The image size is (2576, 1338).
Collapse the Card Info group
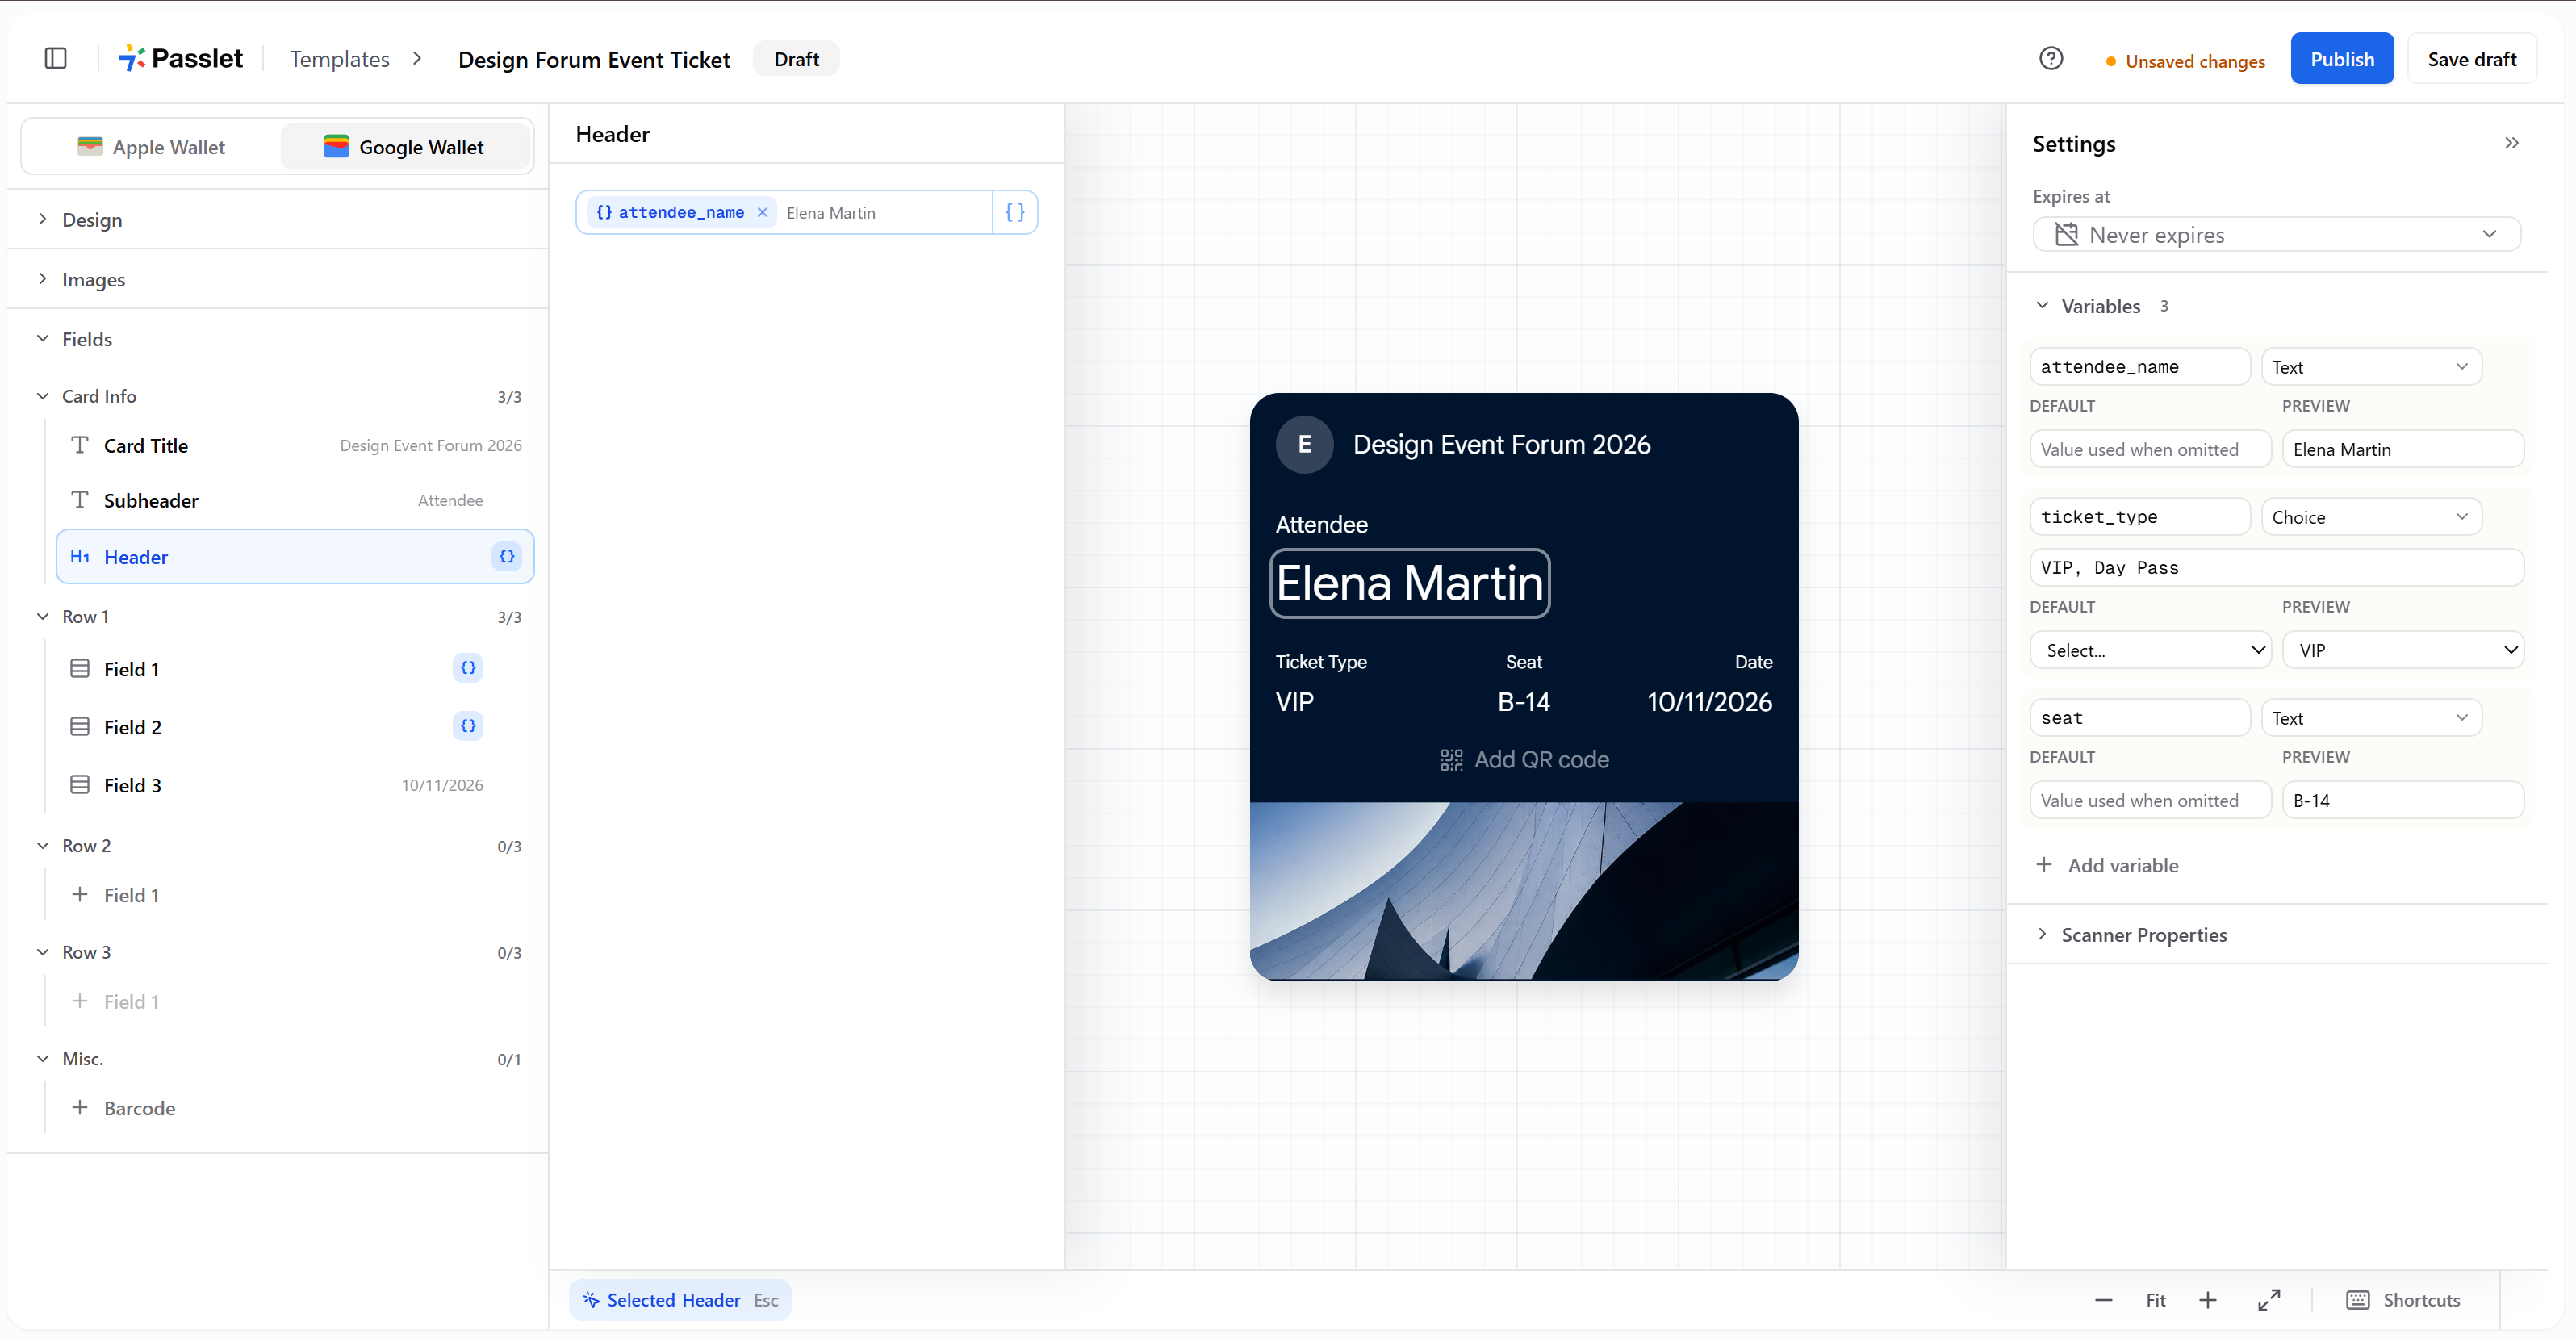278,396
